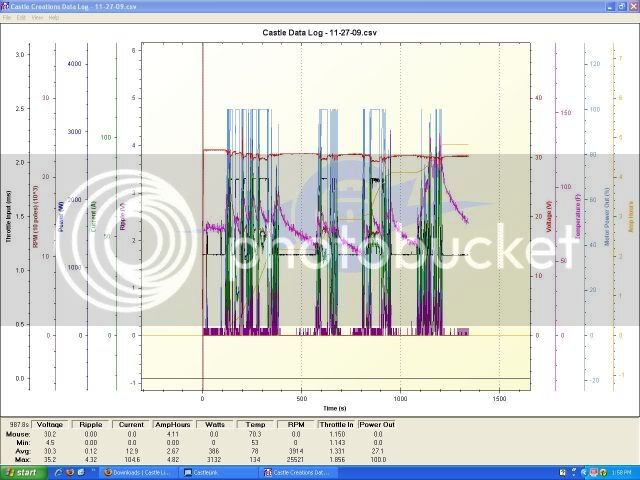The height and width of the screenshot is (480, 640).
Task: Click the Throttle Input axis label
Action: 9,216
